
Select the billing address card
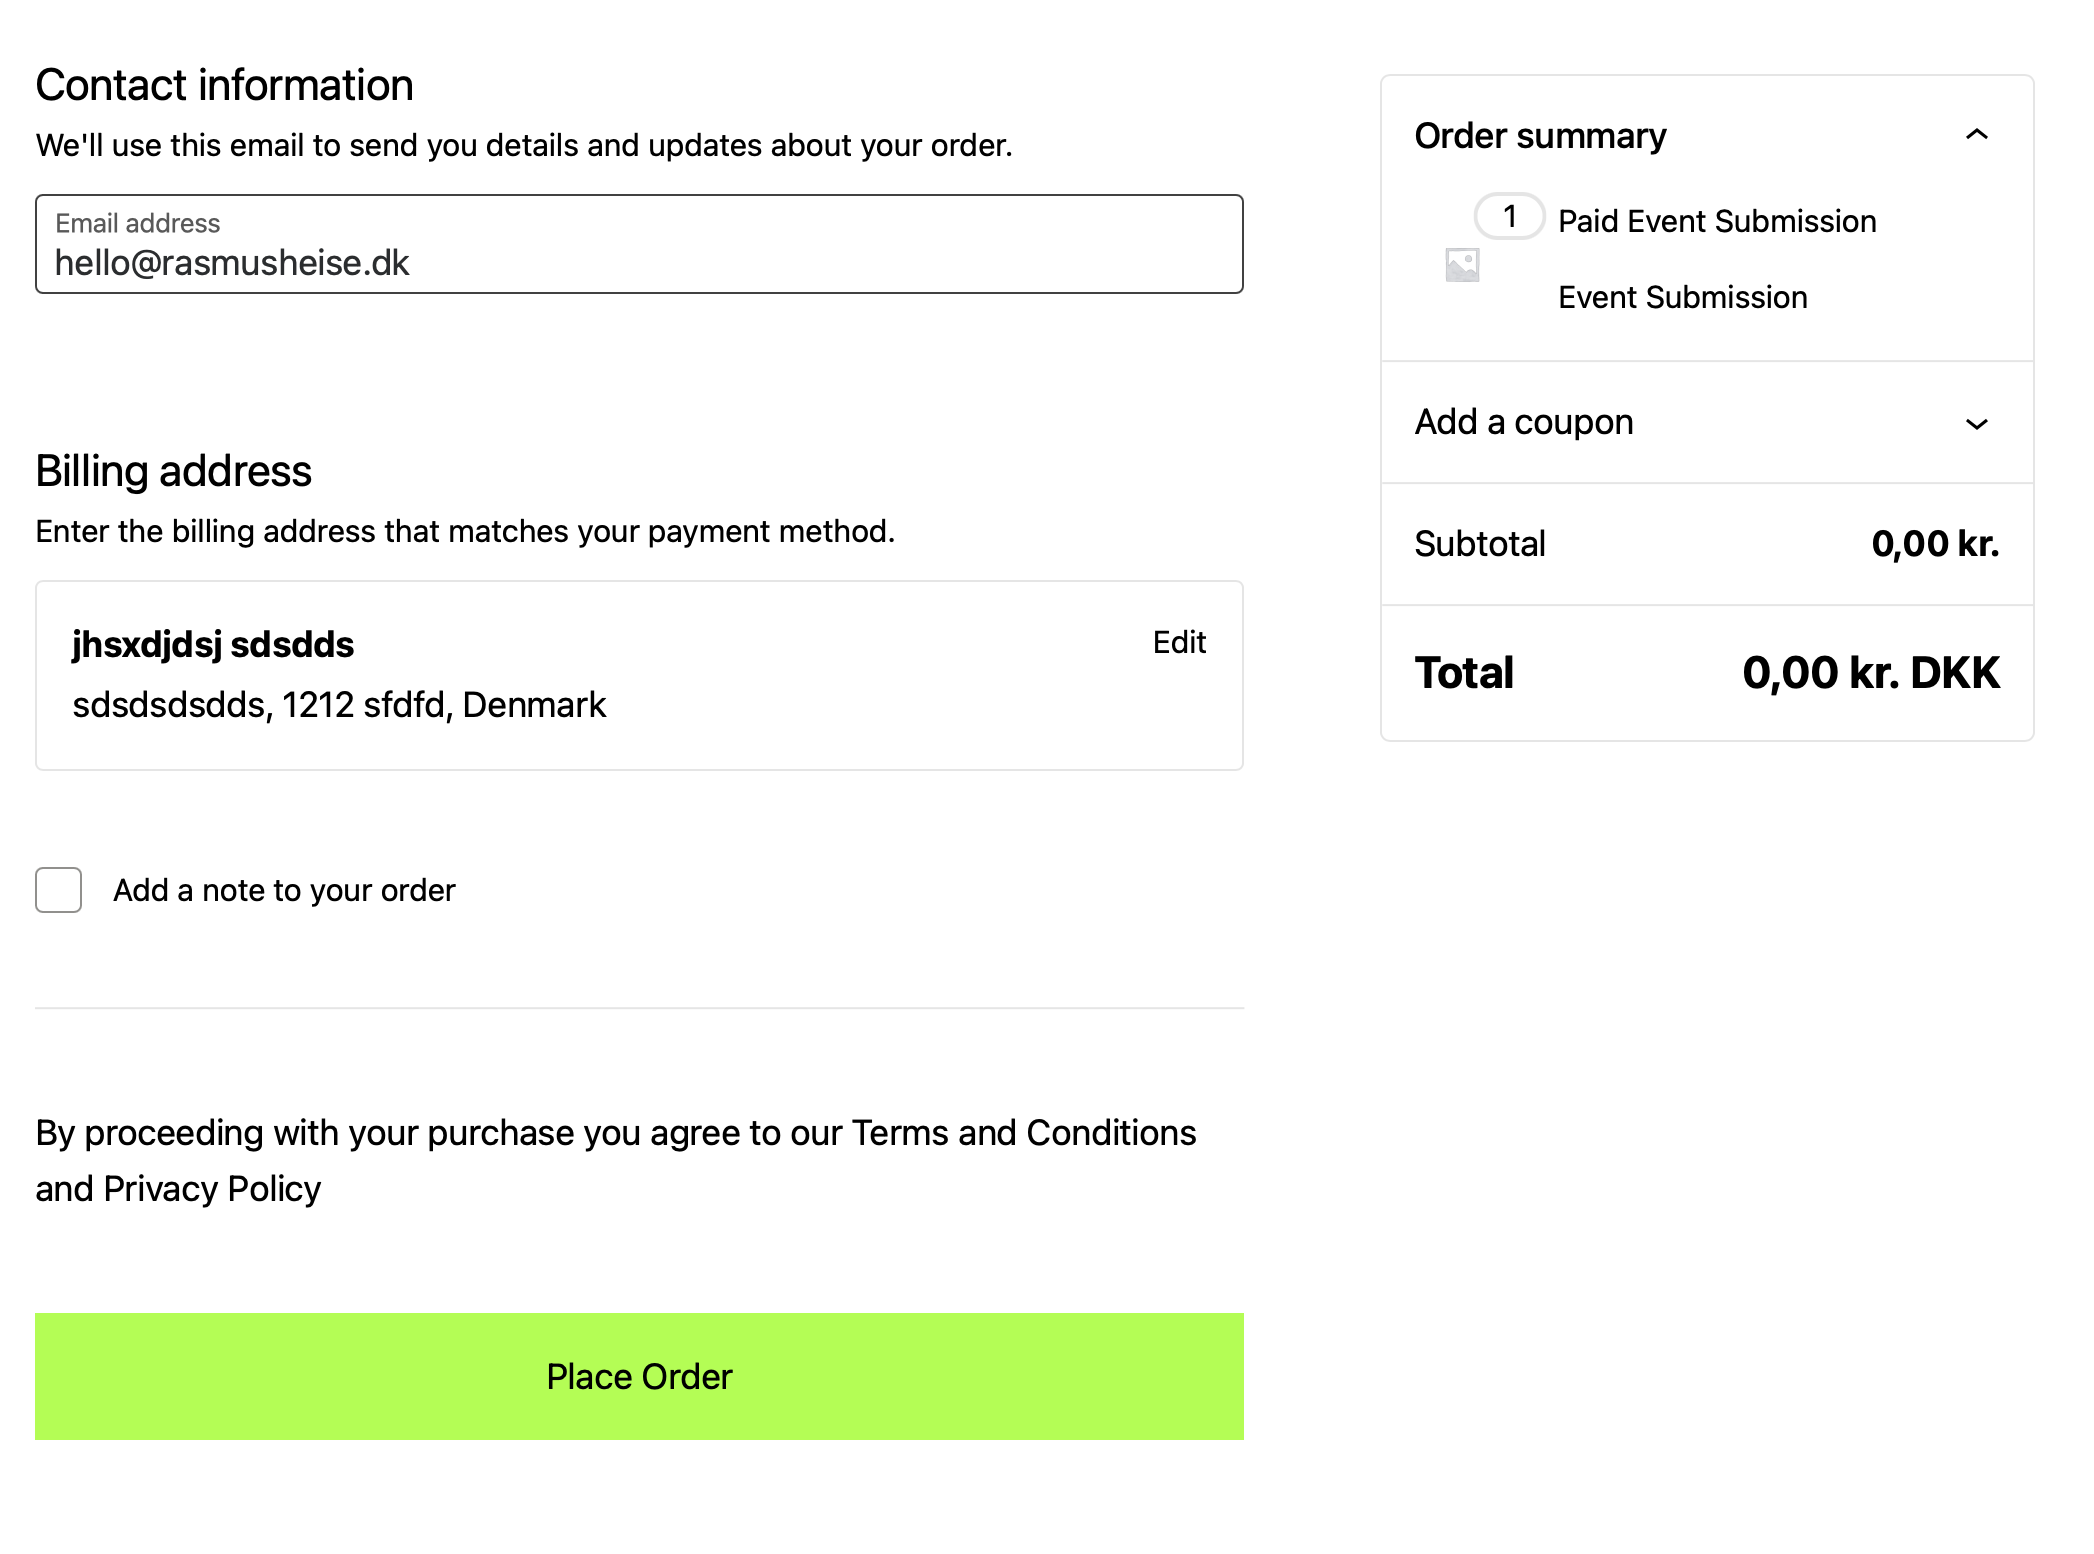(x=639, y=675)
